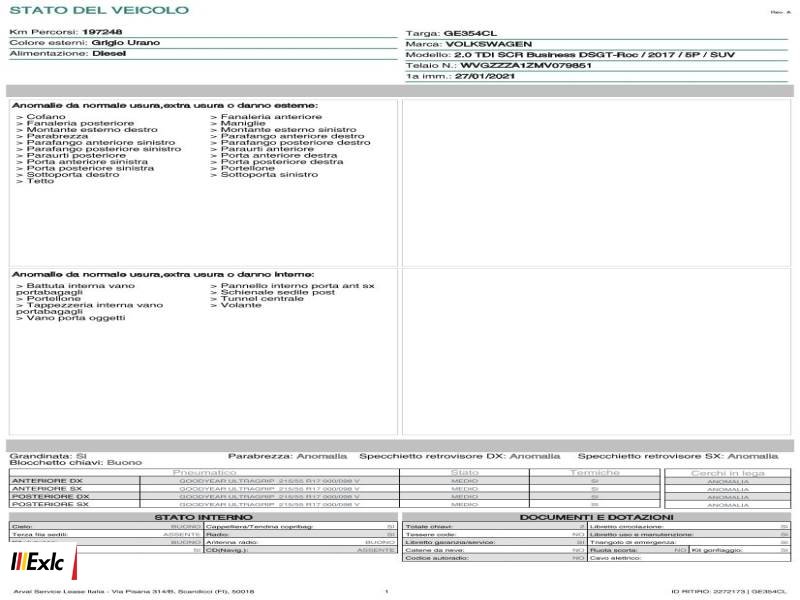The width and height of the screenshot is (800, 600).
Task: Select 'Battuta interna vano portabagagli'
Action: coord(76,289)
